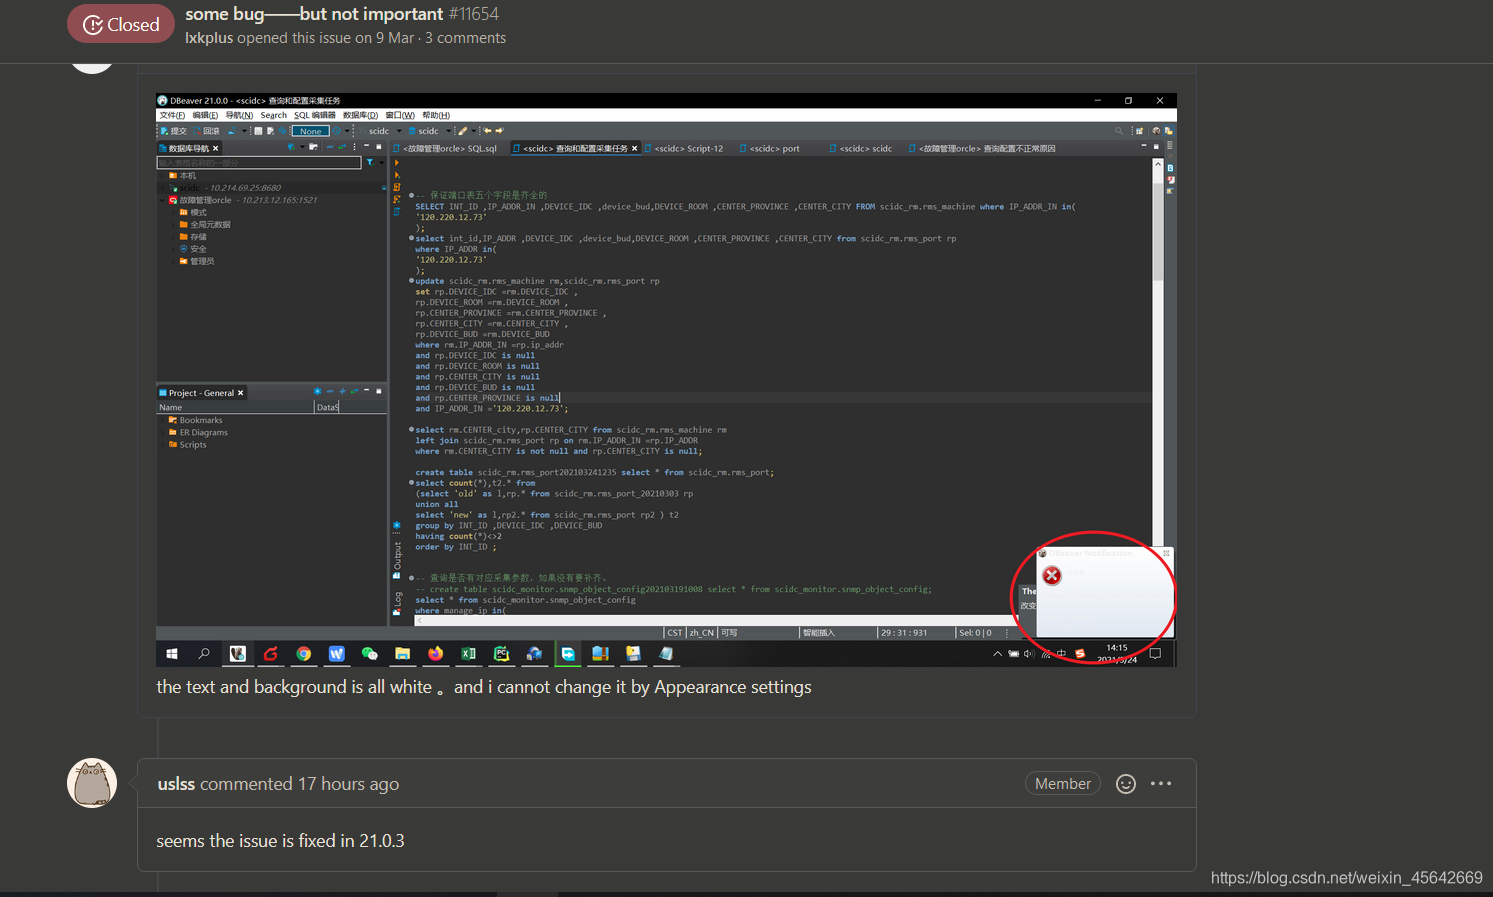Screen dimensions: 1493x897
Task: Click the uslss avatar thumbnail
Action: pos(92,783)
